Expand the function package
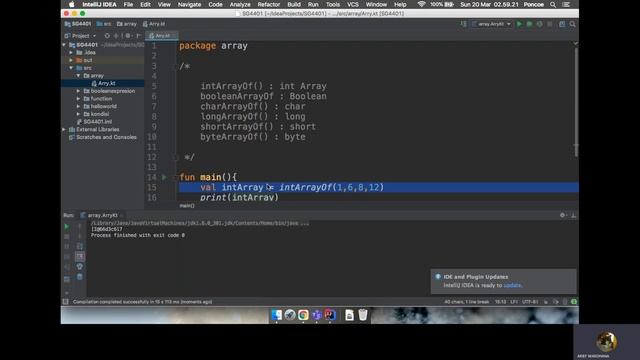Viewport: 640px width, 360px height. click(x=78, y=99)
